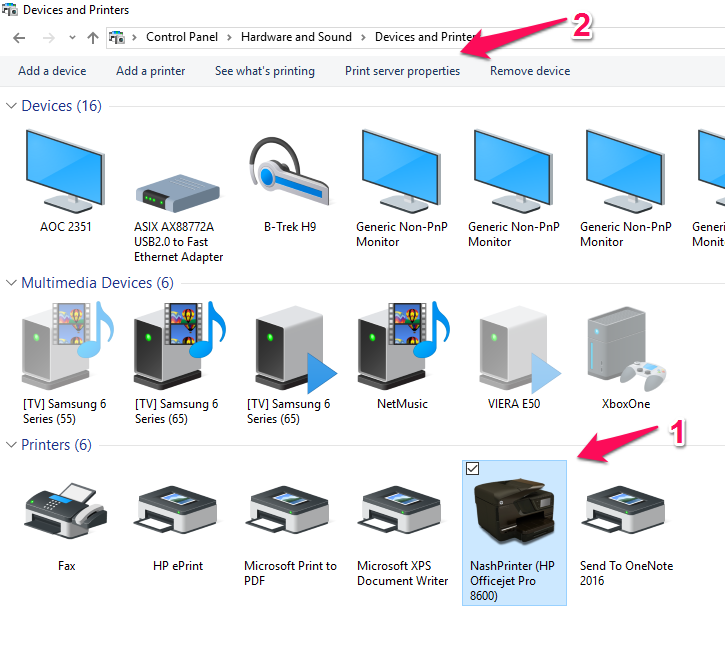Go forward with the Forward arrow

coord(49,37)
